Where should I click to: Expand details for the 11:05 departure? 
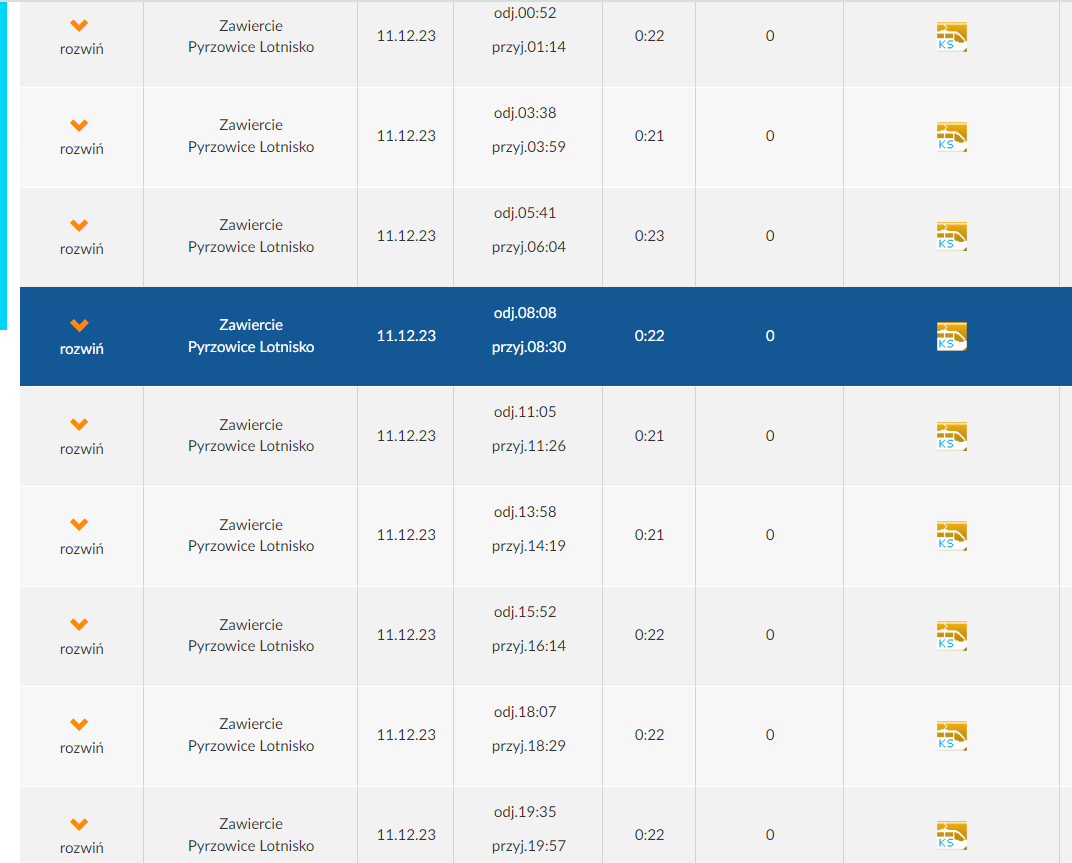[81, 436]
